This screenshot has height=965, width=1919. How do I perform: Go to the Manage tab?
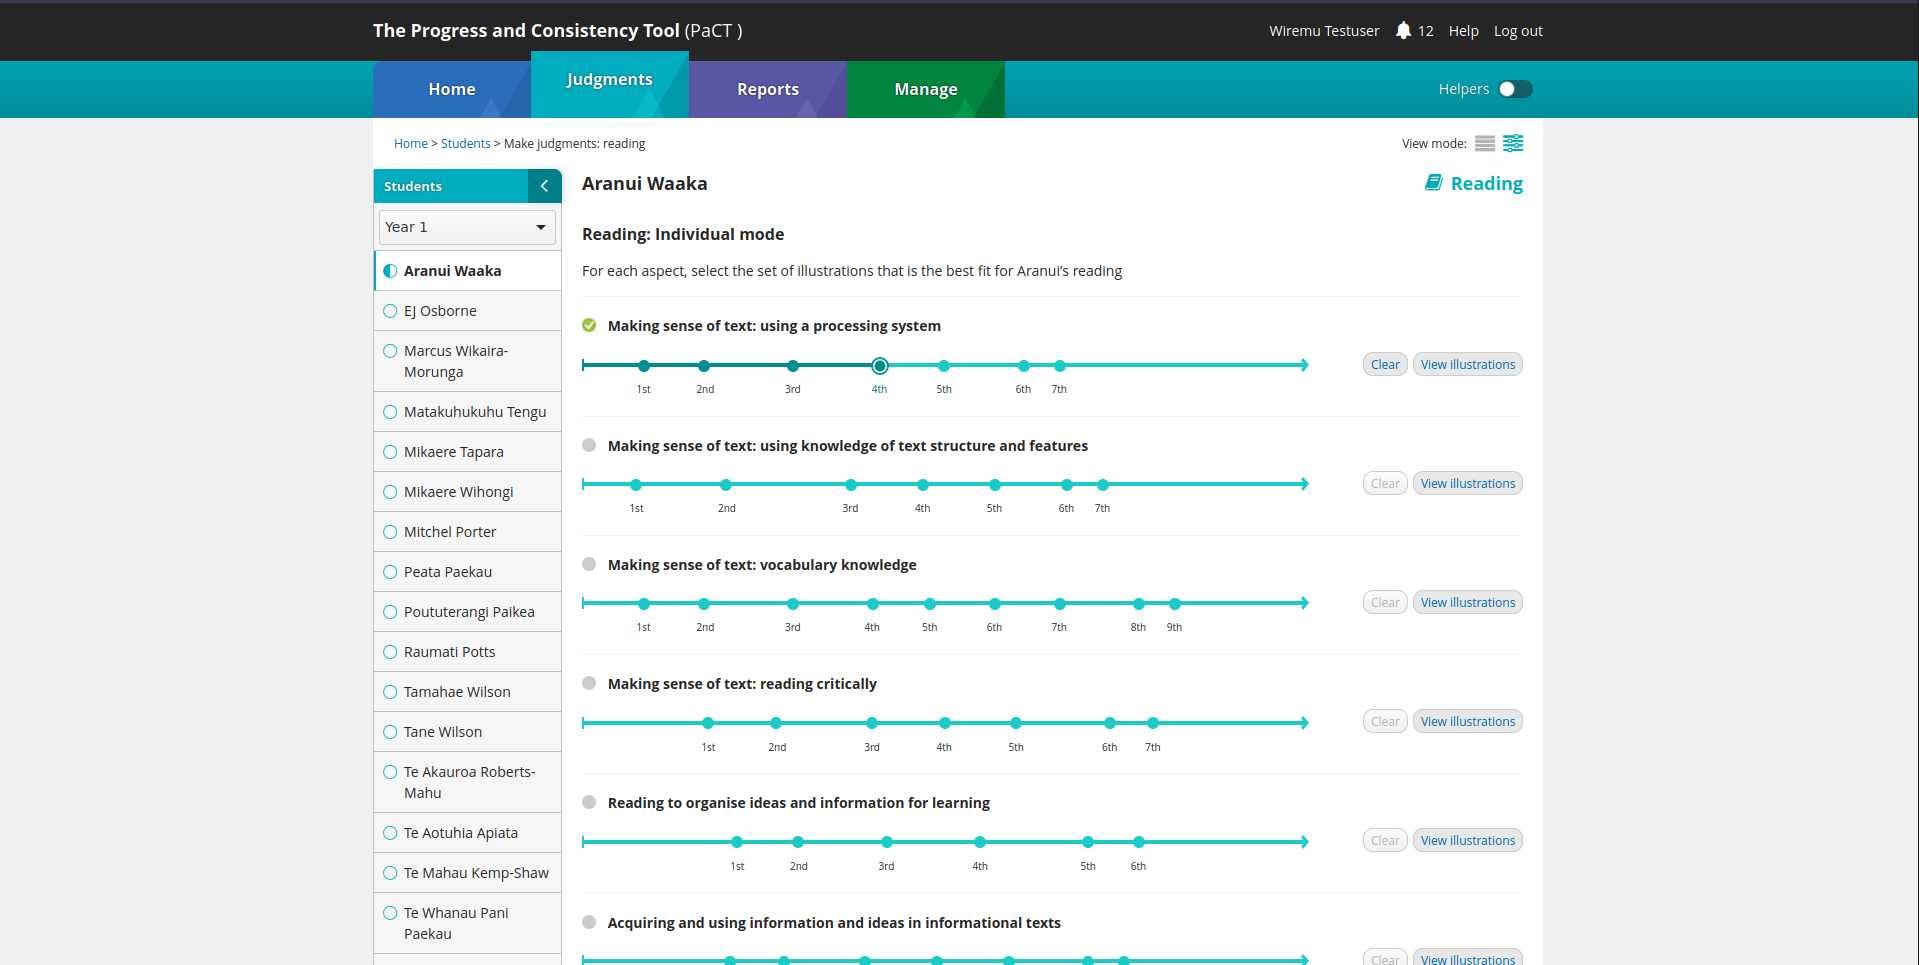click(925, 89)
